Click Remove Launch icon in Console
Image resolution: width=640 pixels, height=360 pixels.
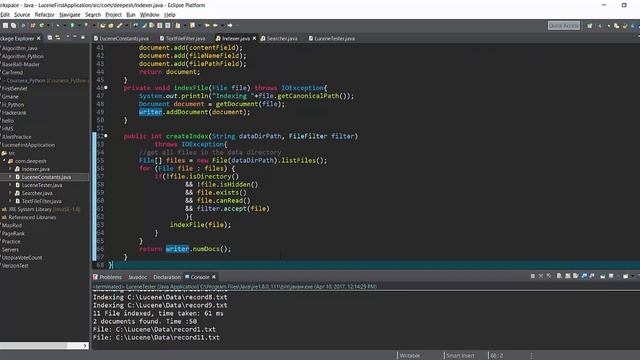(x=541, y=276)
